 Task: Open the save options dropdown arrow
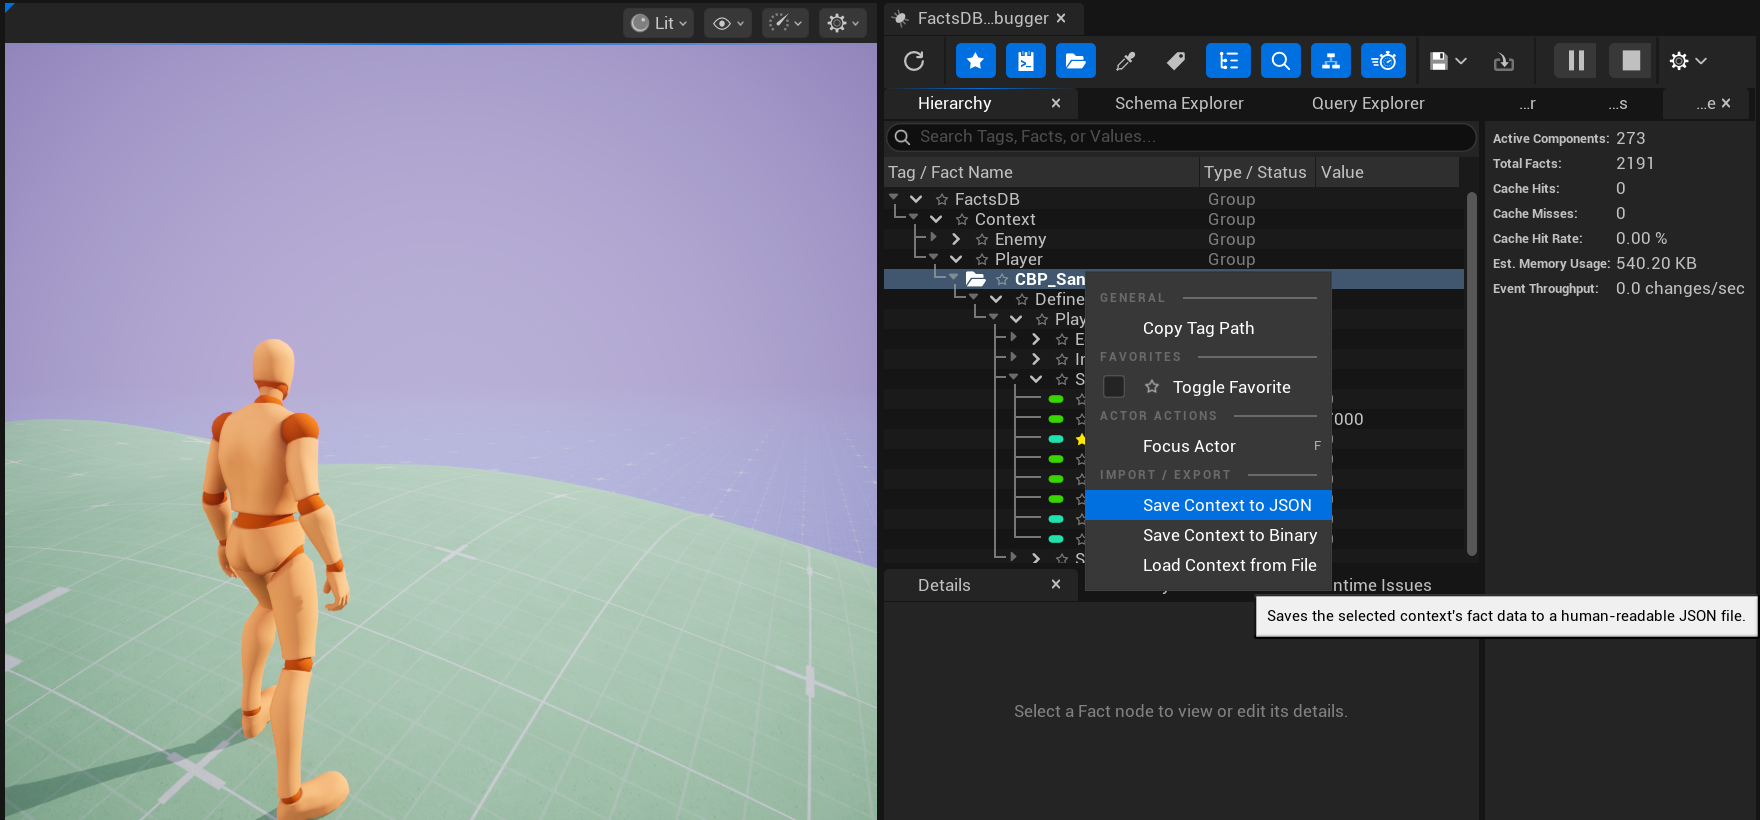[x=1461, y=61]
